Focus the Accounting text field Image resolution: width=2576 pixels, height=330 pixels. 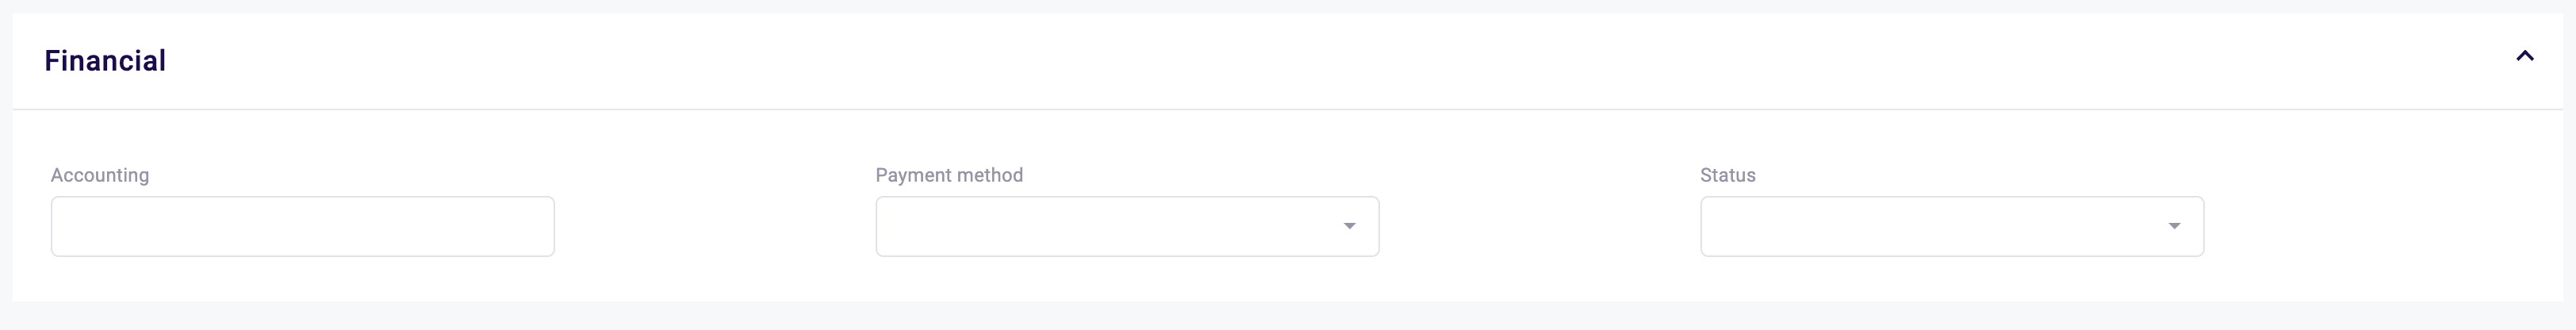point(302,227)
